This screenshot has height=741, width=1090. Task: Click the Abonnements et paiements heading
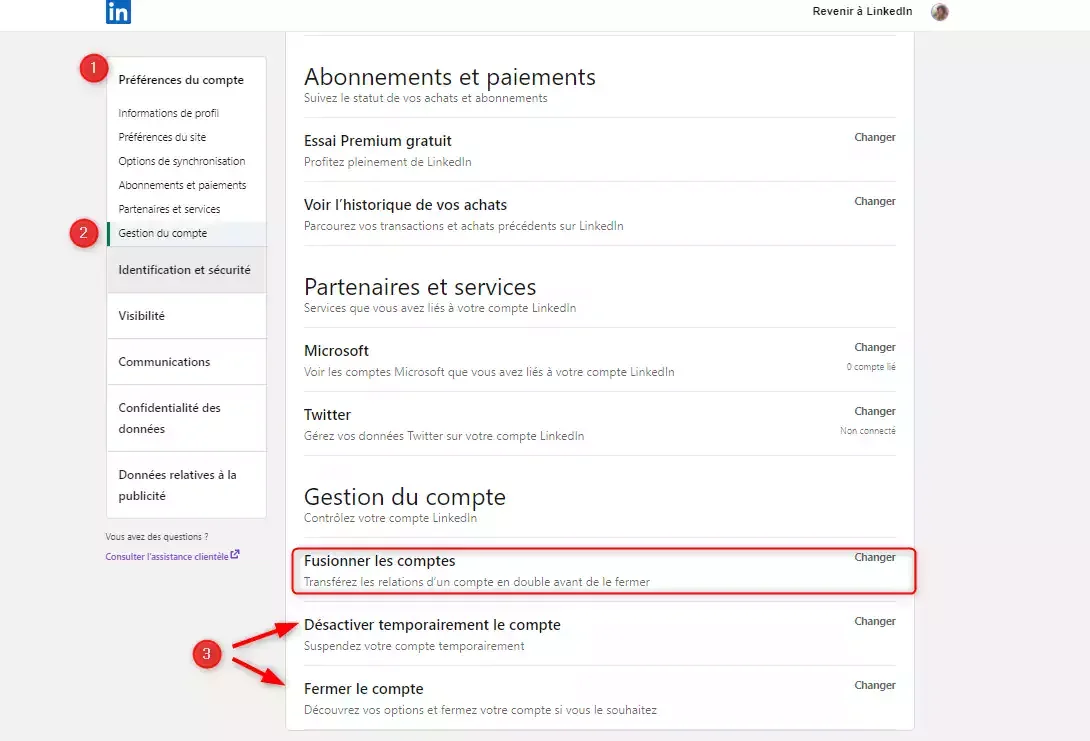[450, 76]
